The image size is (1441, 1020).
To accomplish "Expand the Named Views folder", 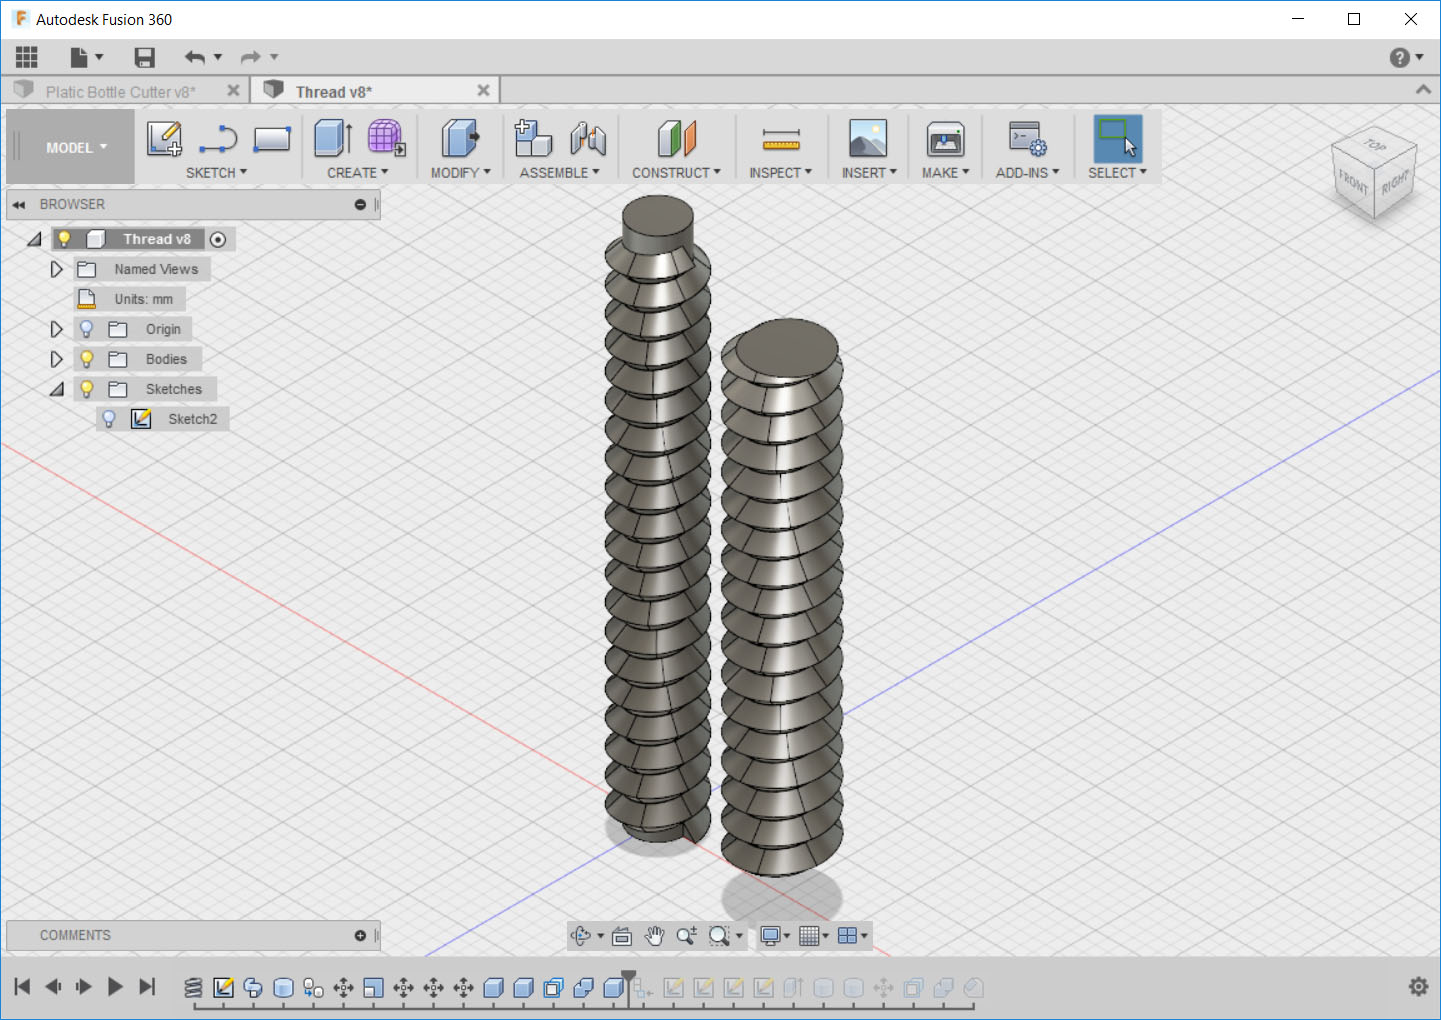I will pos(56,268).
